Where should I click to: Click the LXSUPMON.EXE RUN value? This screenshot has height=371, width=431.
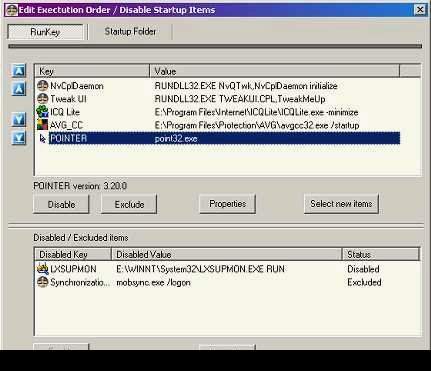200,269
